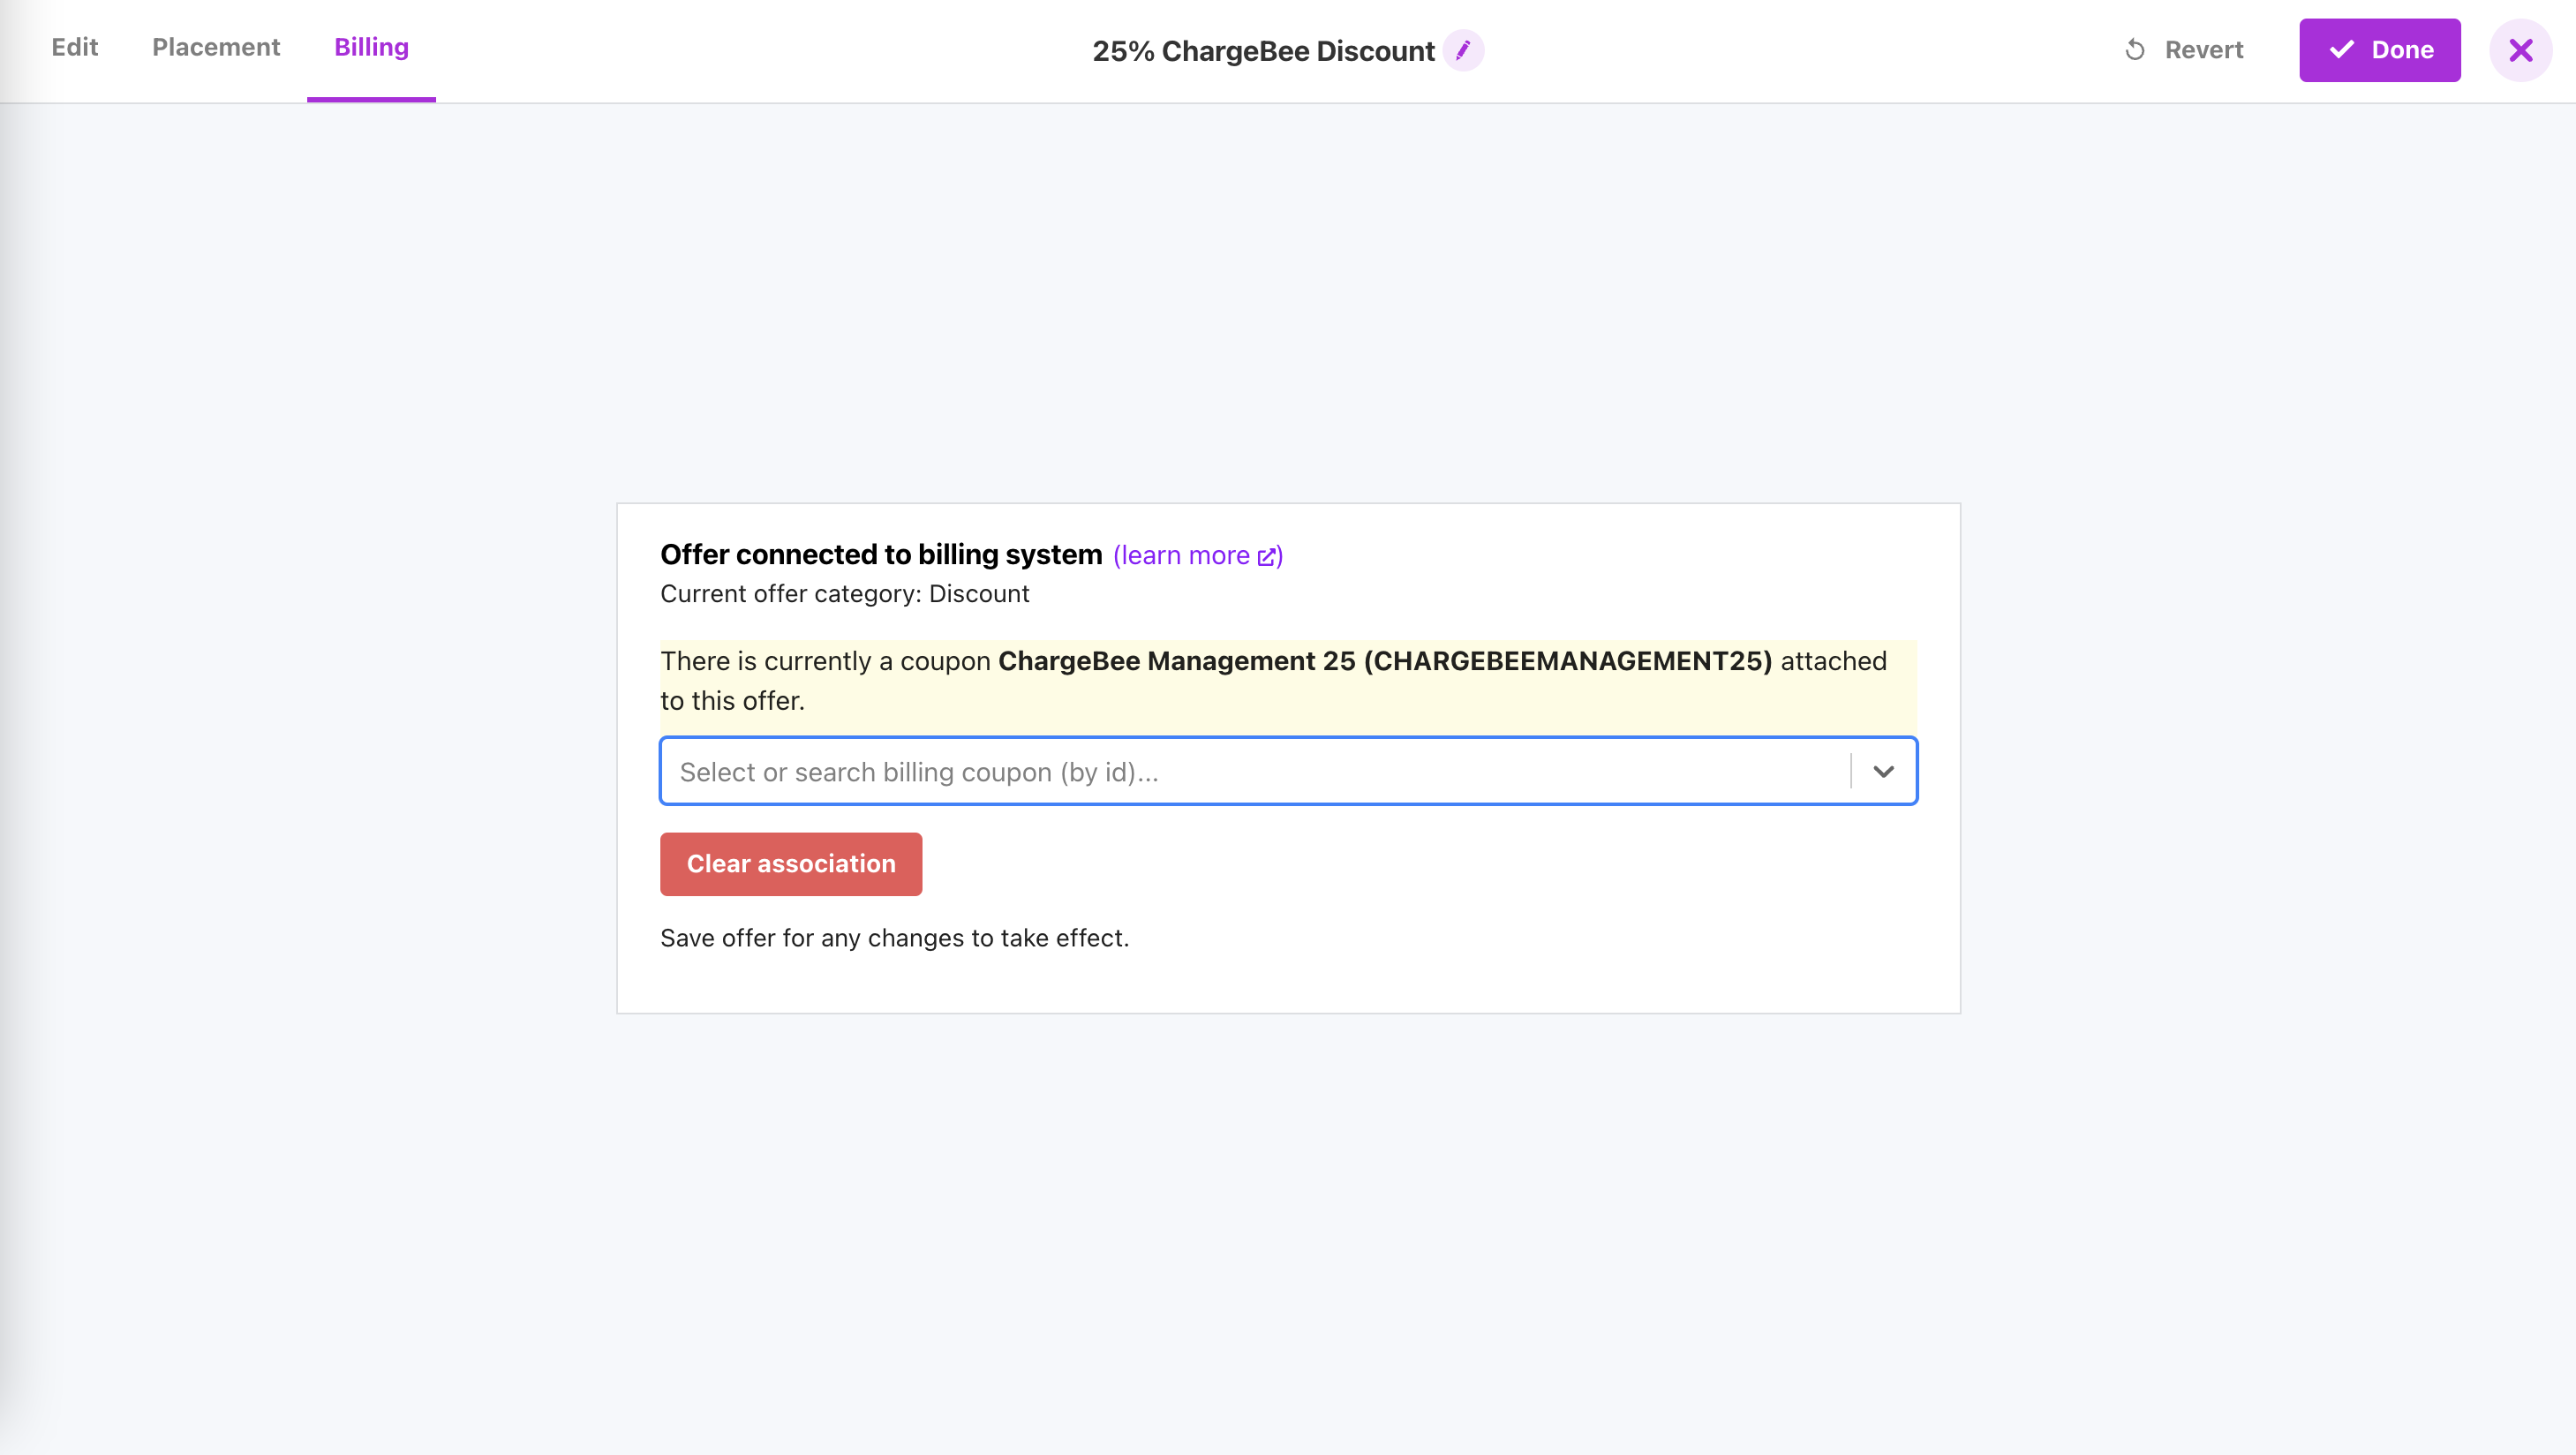Image resolution: width=2576 pixels, height=1455 pixels.
Task: Select the Billing tab
Action: click(371, 47)
